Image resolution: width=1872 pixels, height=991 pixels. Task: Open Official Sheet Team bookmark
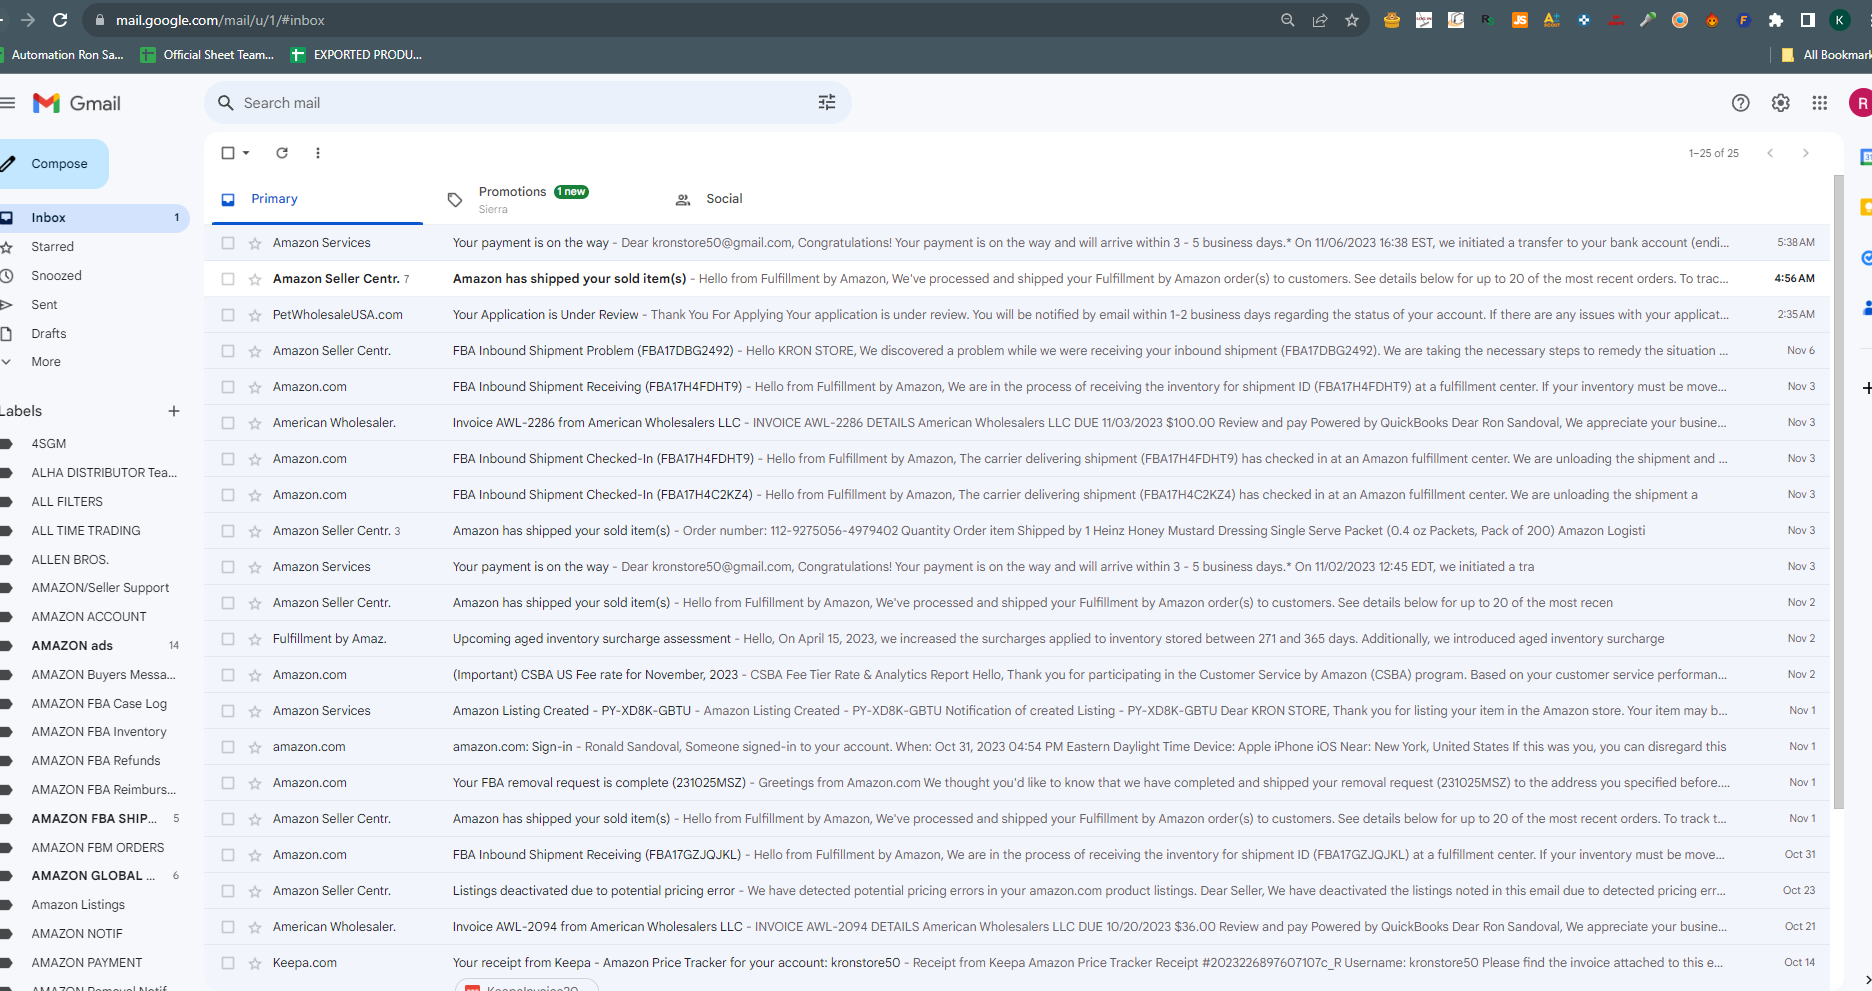(208, 55)
